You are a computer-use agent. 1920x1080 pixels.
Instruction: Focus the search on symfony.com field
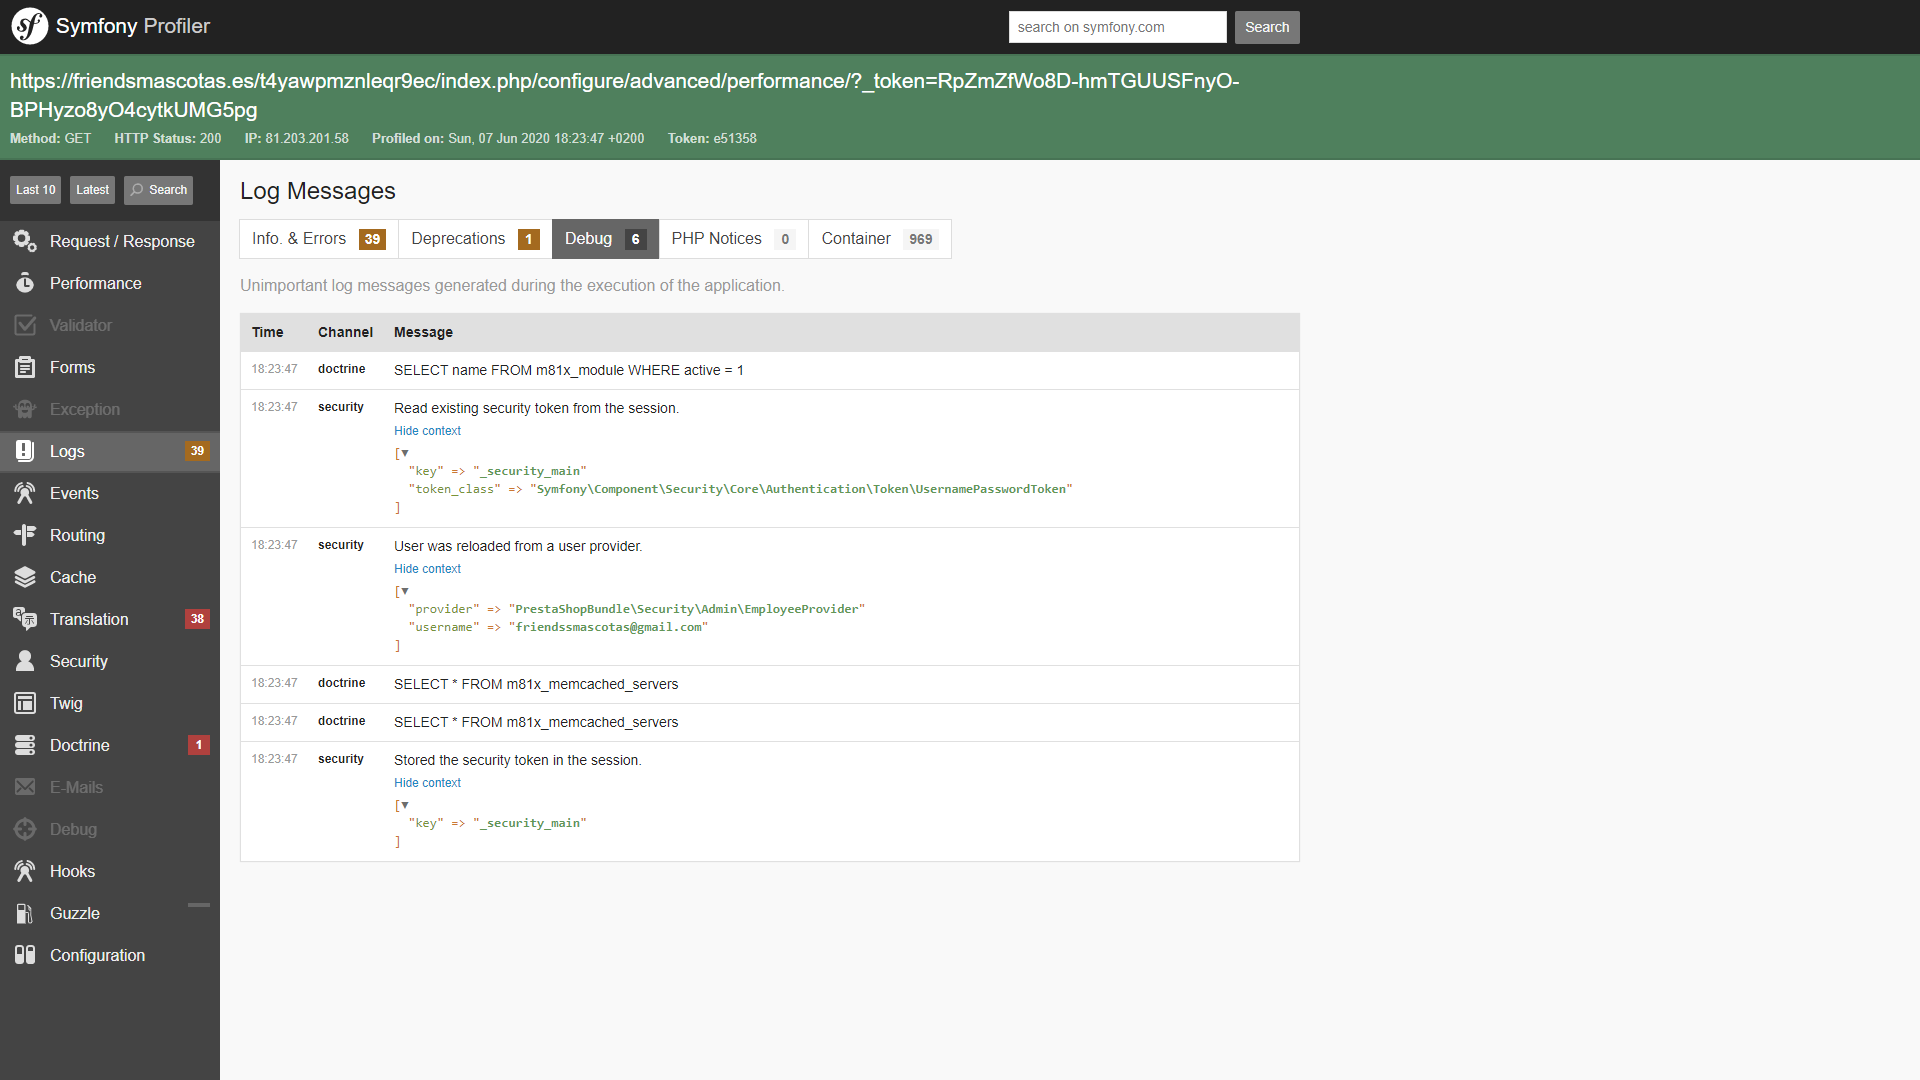(1117, 27)
